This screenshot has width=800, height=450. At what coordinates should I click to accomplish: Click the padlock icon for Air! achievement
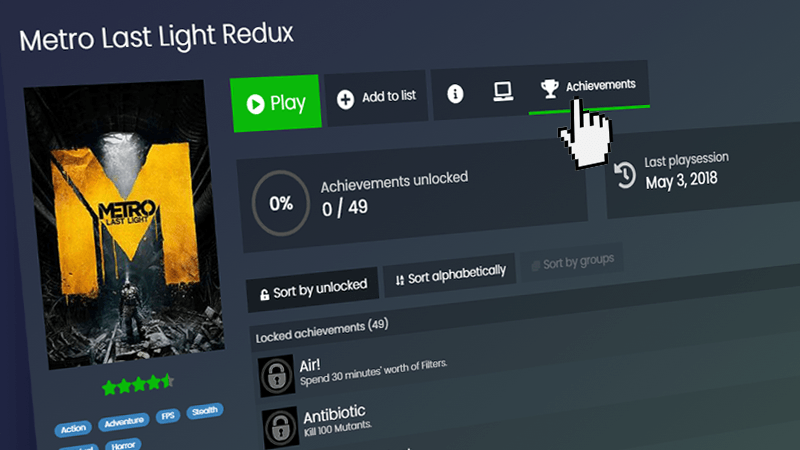click(x=276, y=376)
